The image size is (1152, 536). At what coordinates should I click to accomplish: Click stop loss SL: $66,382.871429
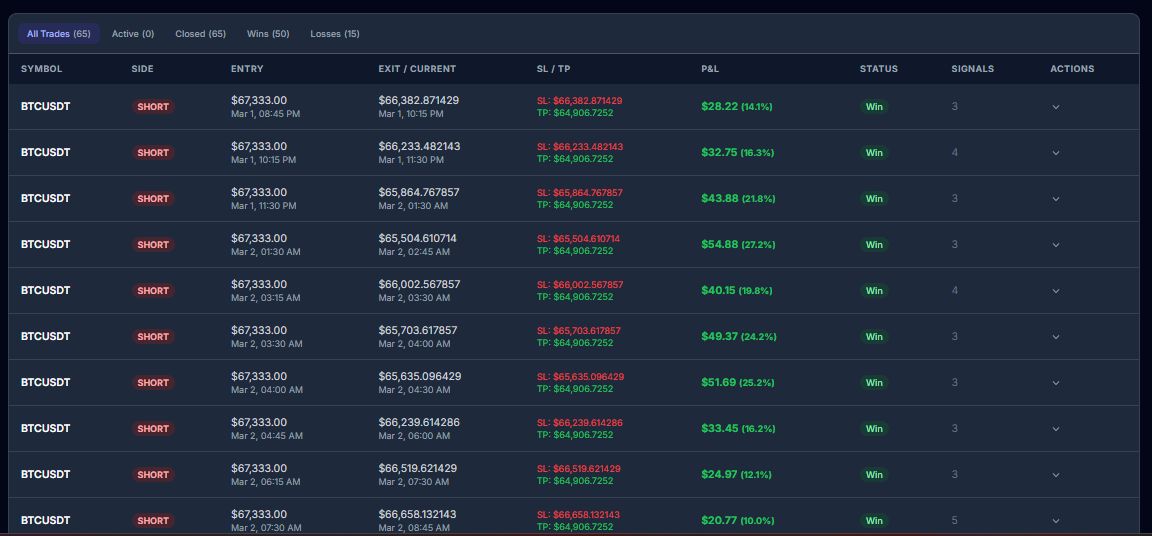coord(580,101)
